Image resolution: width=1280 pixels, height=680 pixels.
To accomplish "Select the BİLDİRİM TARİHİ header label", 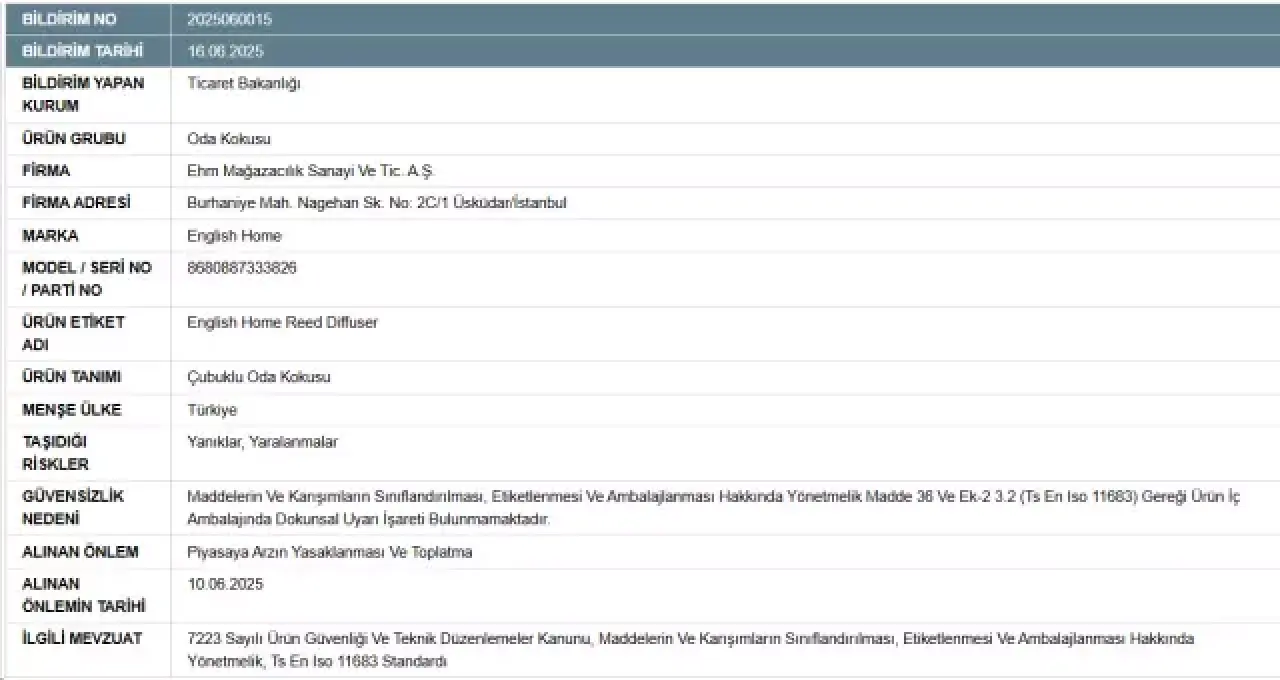I will [82, 51].
